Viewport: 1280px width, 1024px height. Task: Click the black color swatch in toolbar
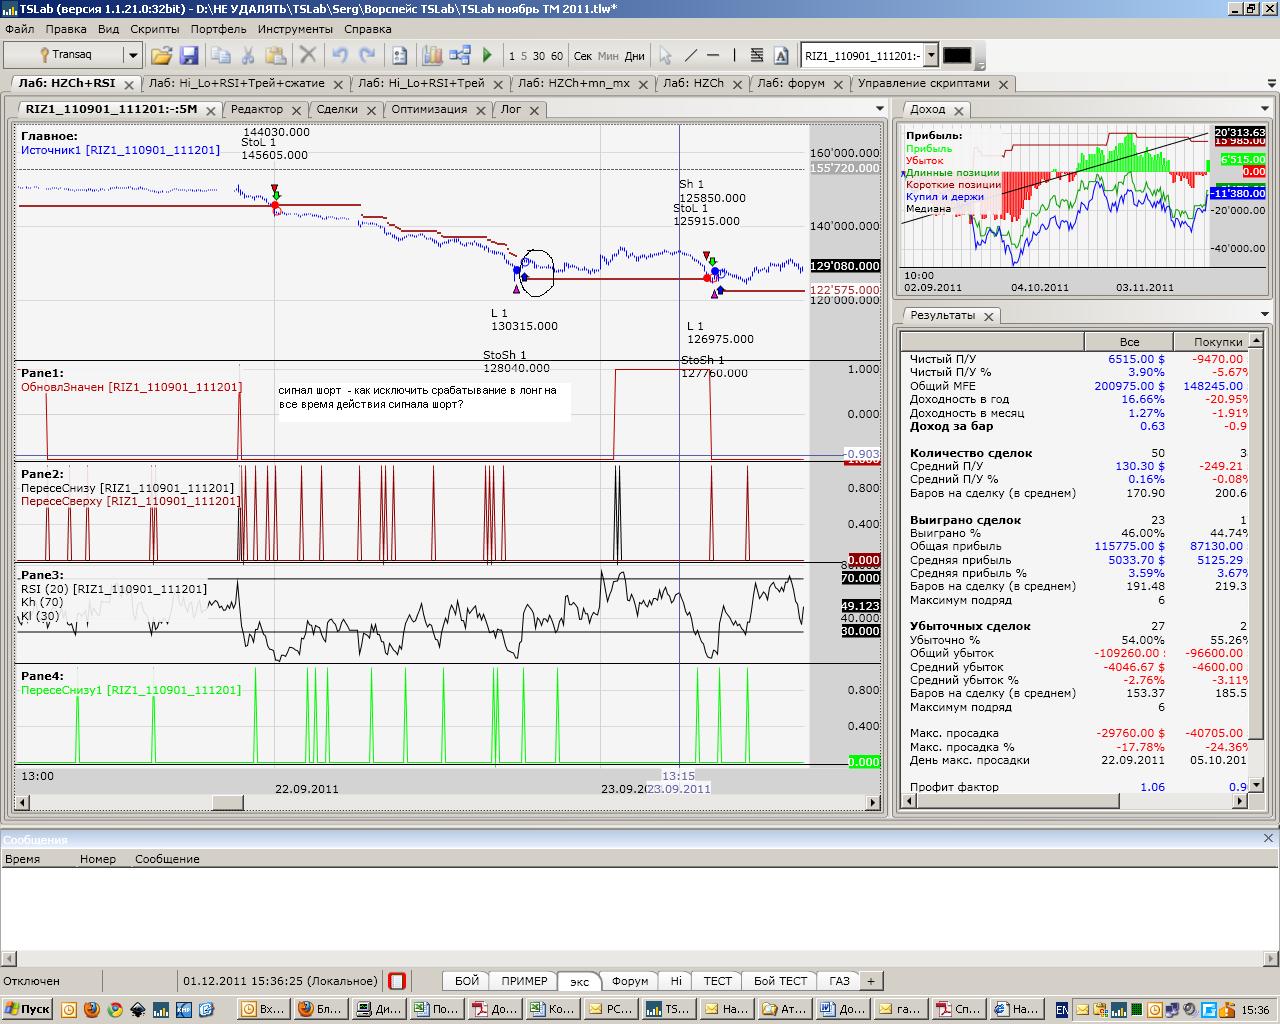tap(957, 56)
